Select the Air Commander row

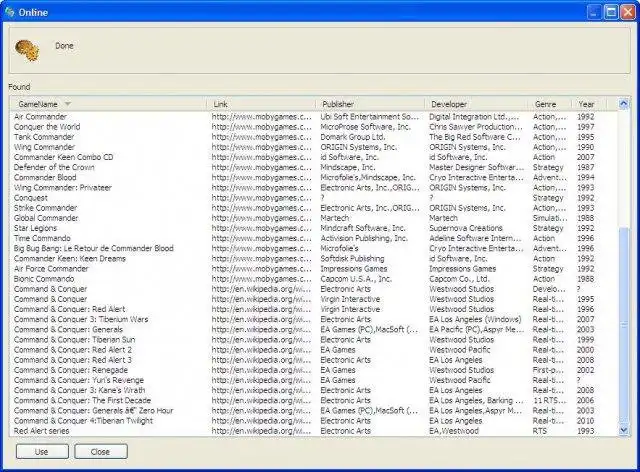point(313,117)
